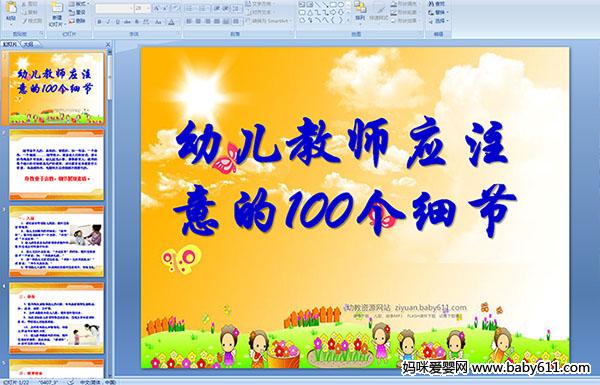Select the Line shape in shapes gallery
The image size is (600, 385).
pyautogui.click(x=318, y=4)
